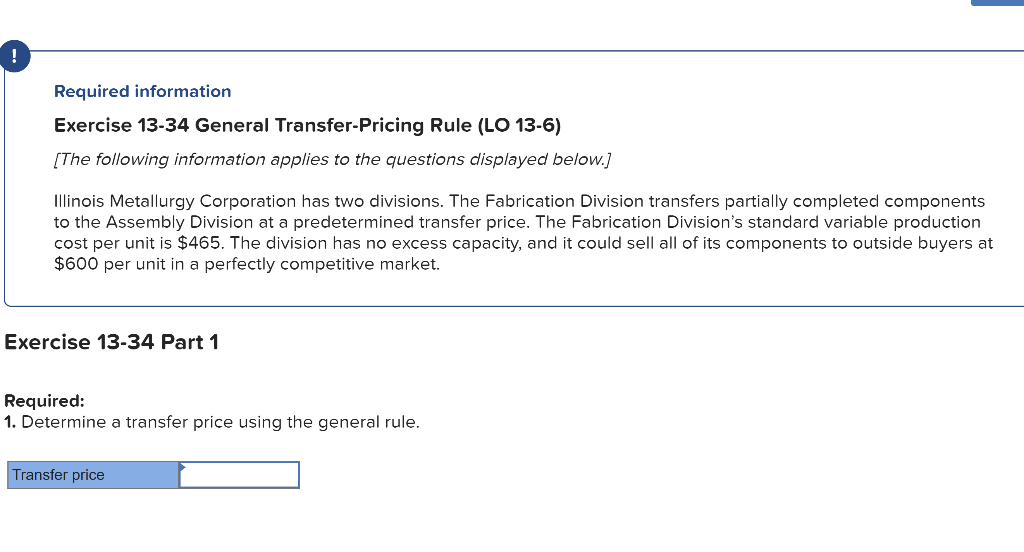Screen dimensions: 1024x552
Task: Click the (LO 13-6) learning objective text
Action: pyautogui.click(x=519, y=125)
